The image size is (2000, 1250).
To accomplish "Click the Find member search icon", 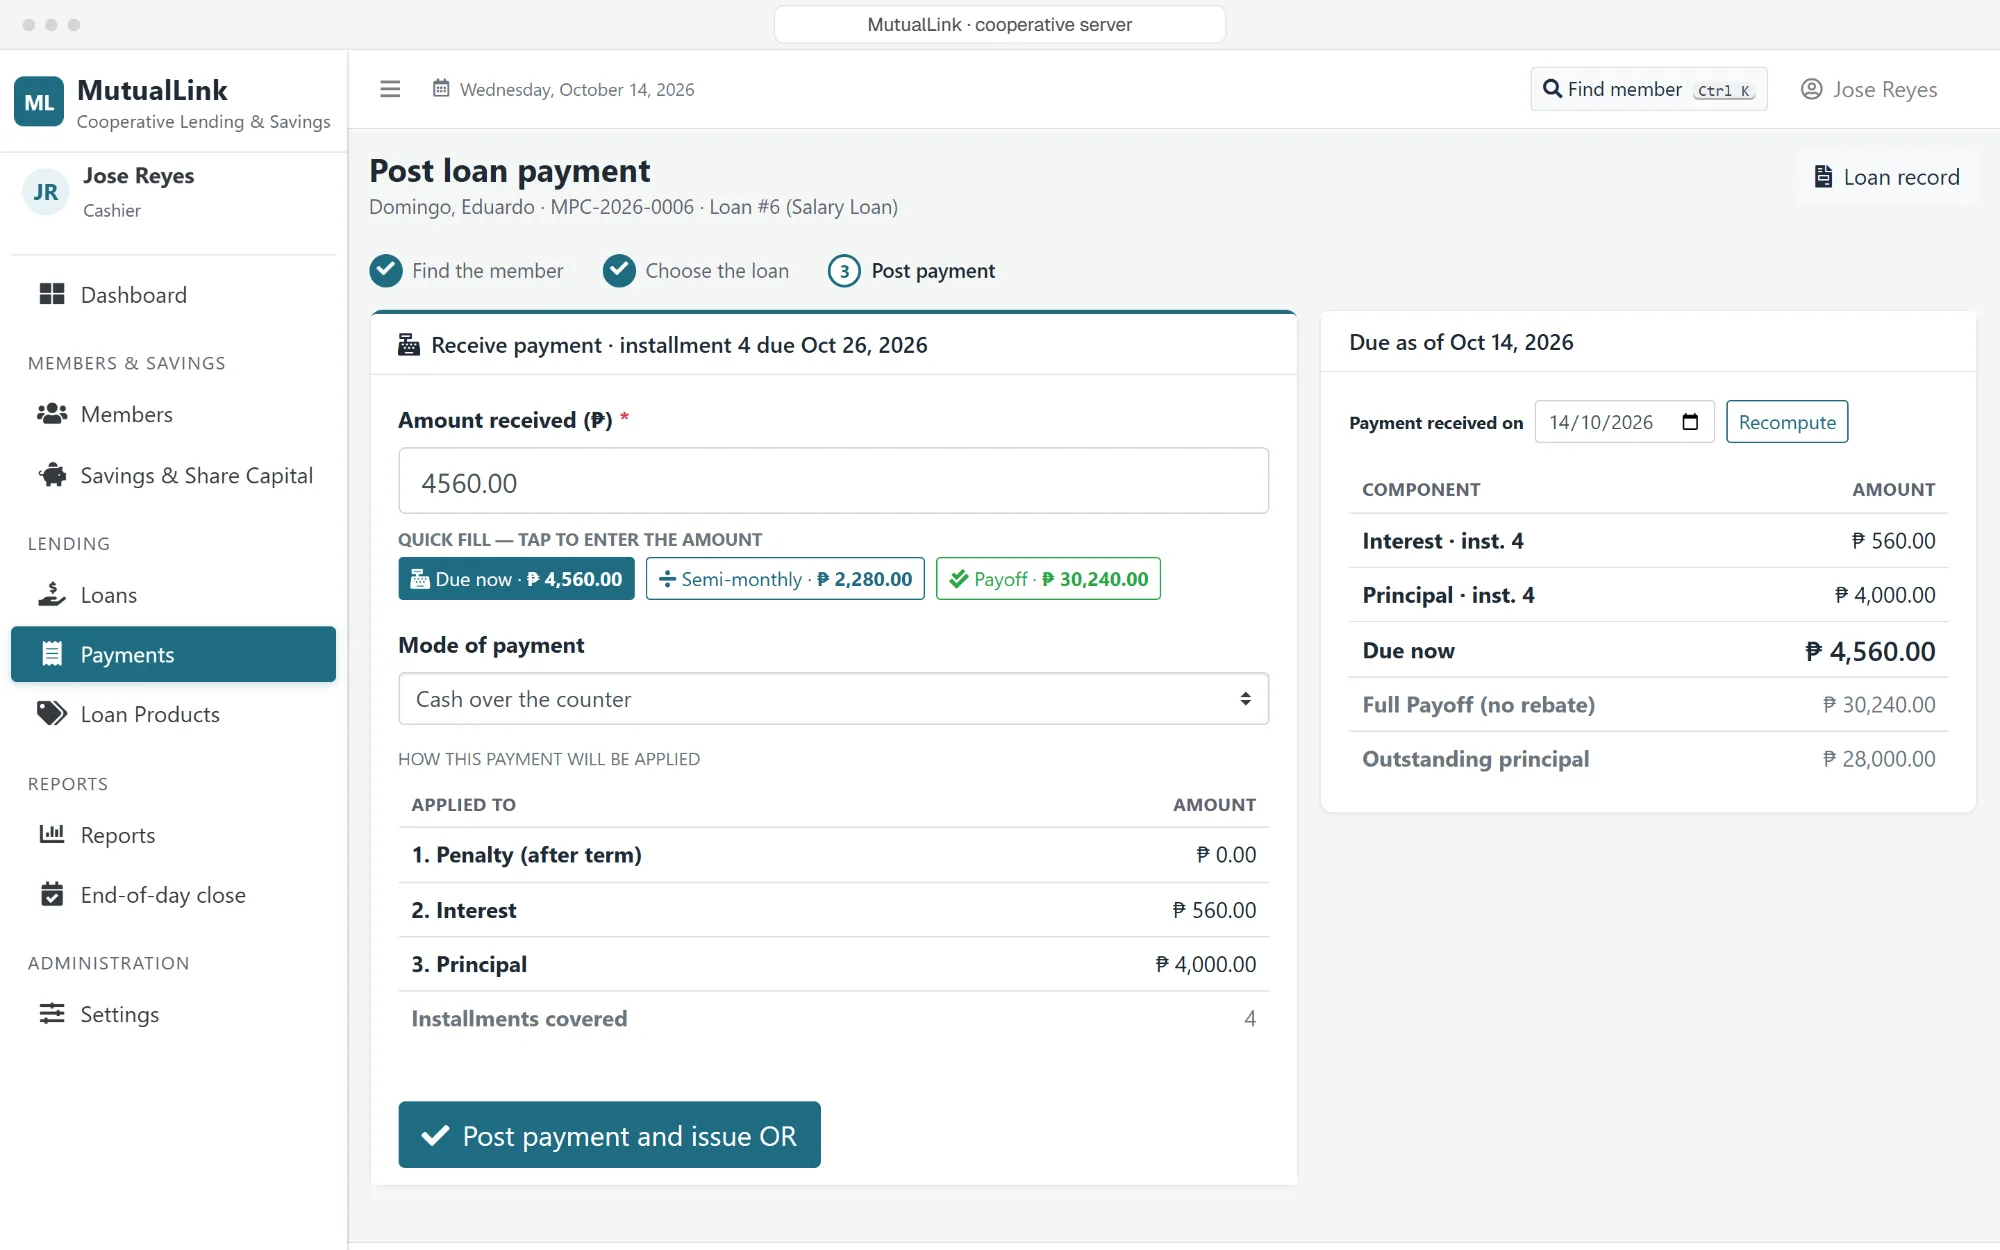I will pos(1552,89).
